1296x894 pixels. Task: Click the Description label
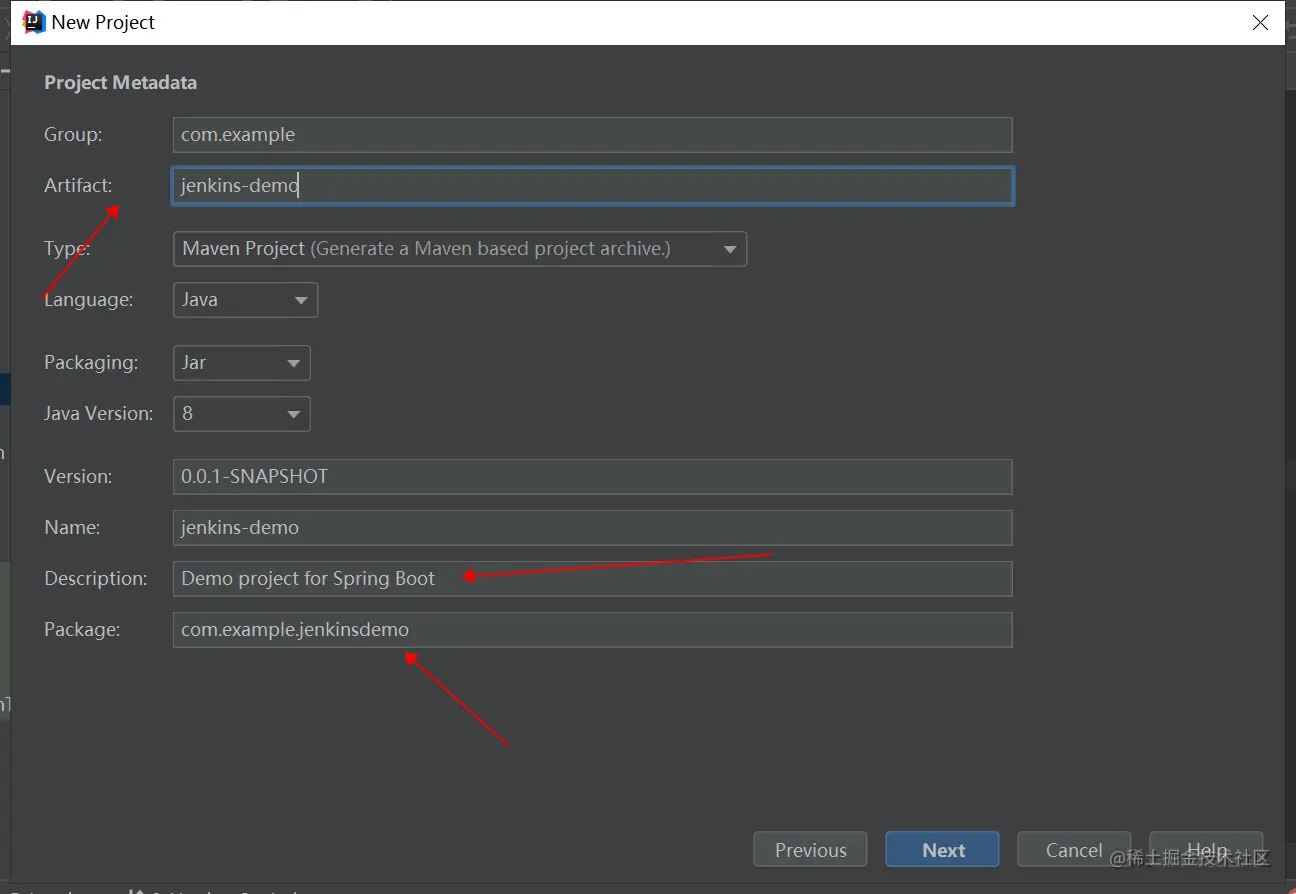[x=95, y=579]
